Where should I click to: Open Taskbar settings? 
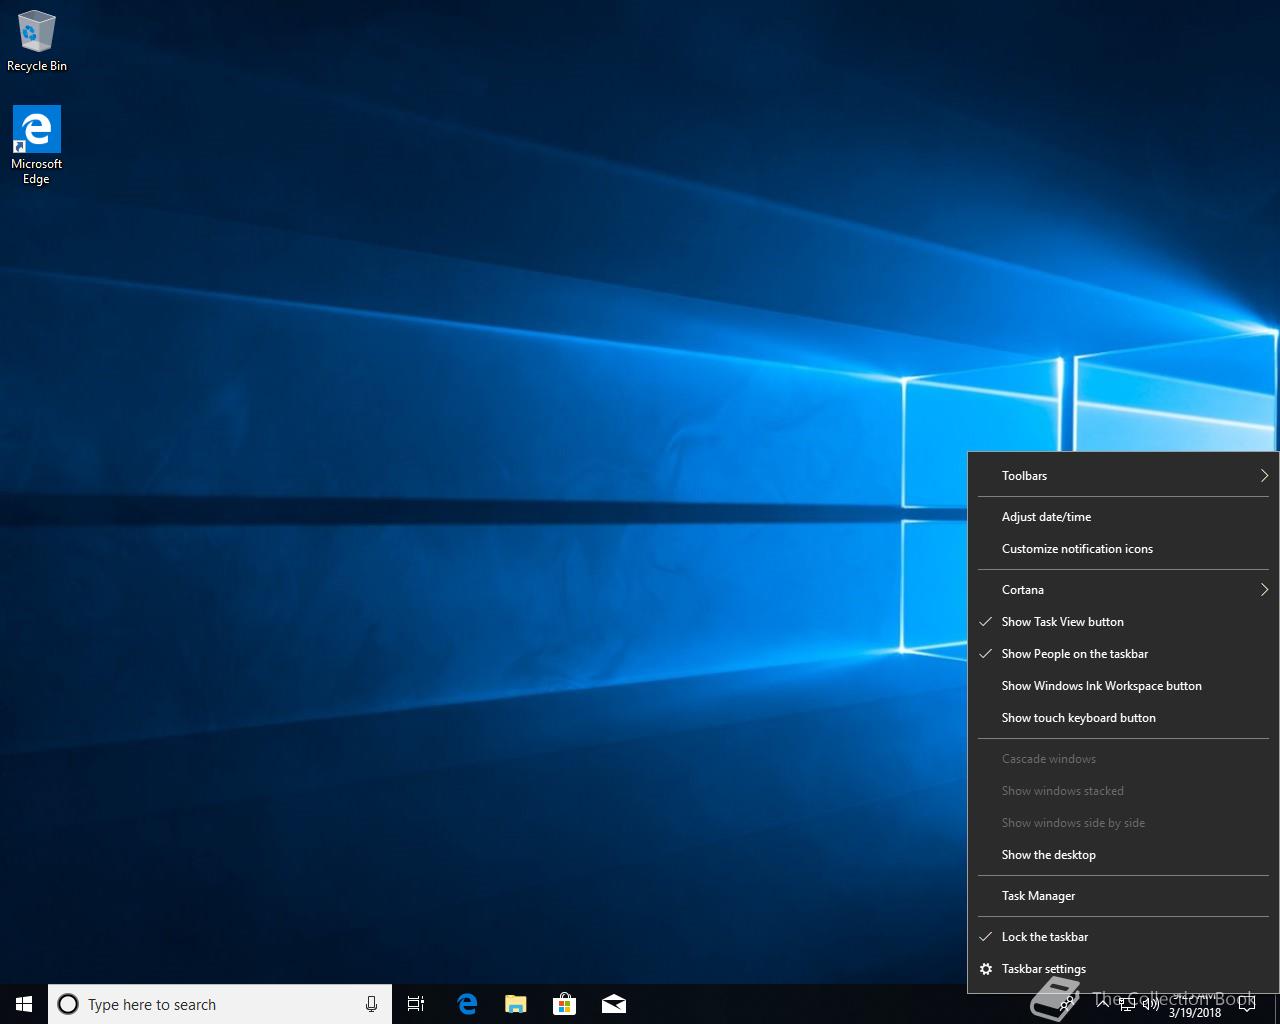pyautogui.click(x=1043, y=969)
